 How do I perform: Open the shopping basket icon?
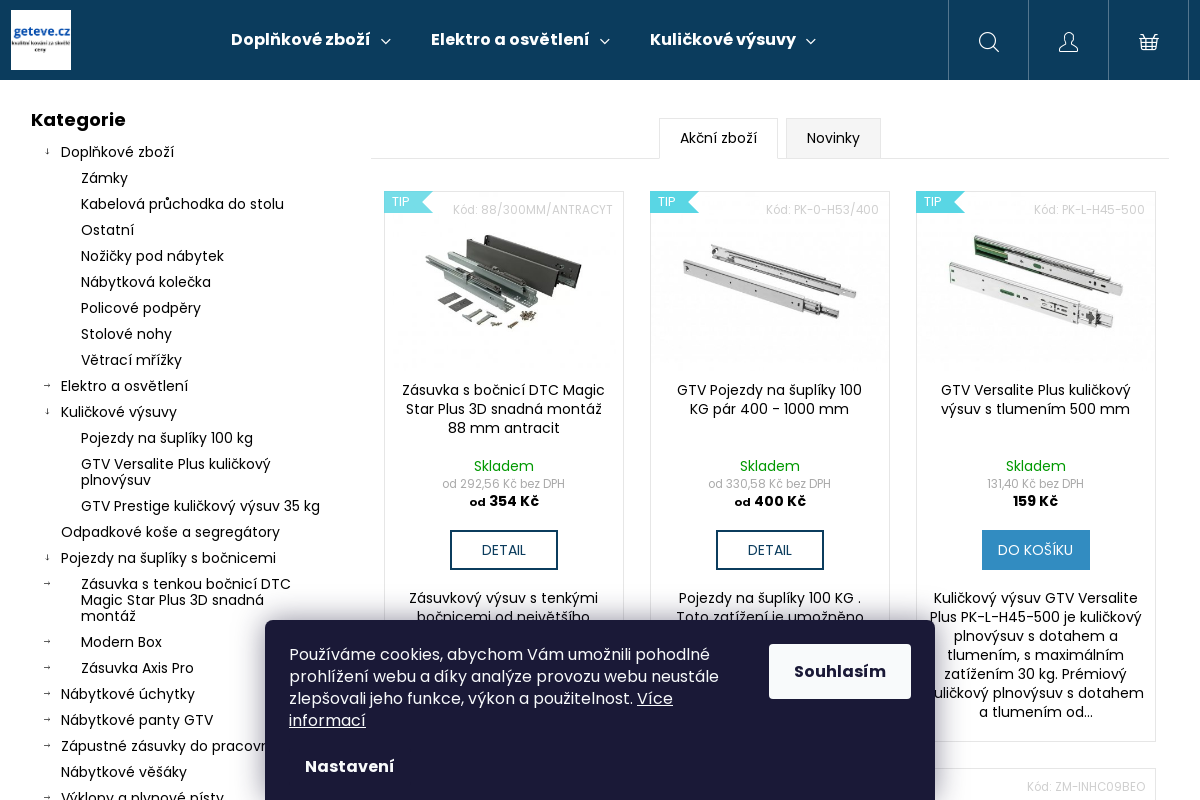coord(1148,41)
